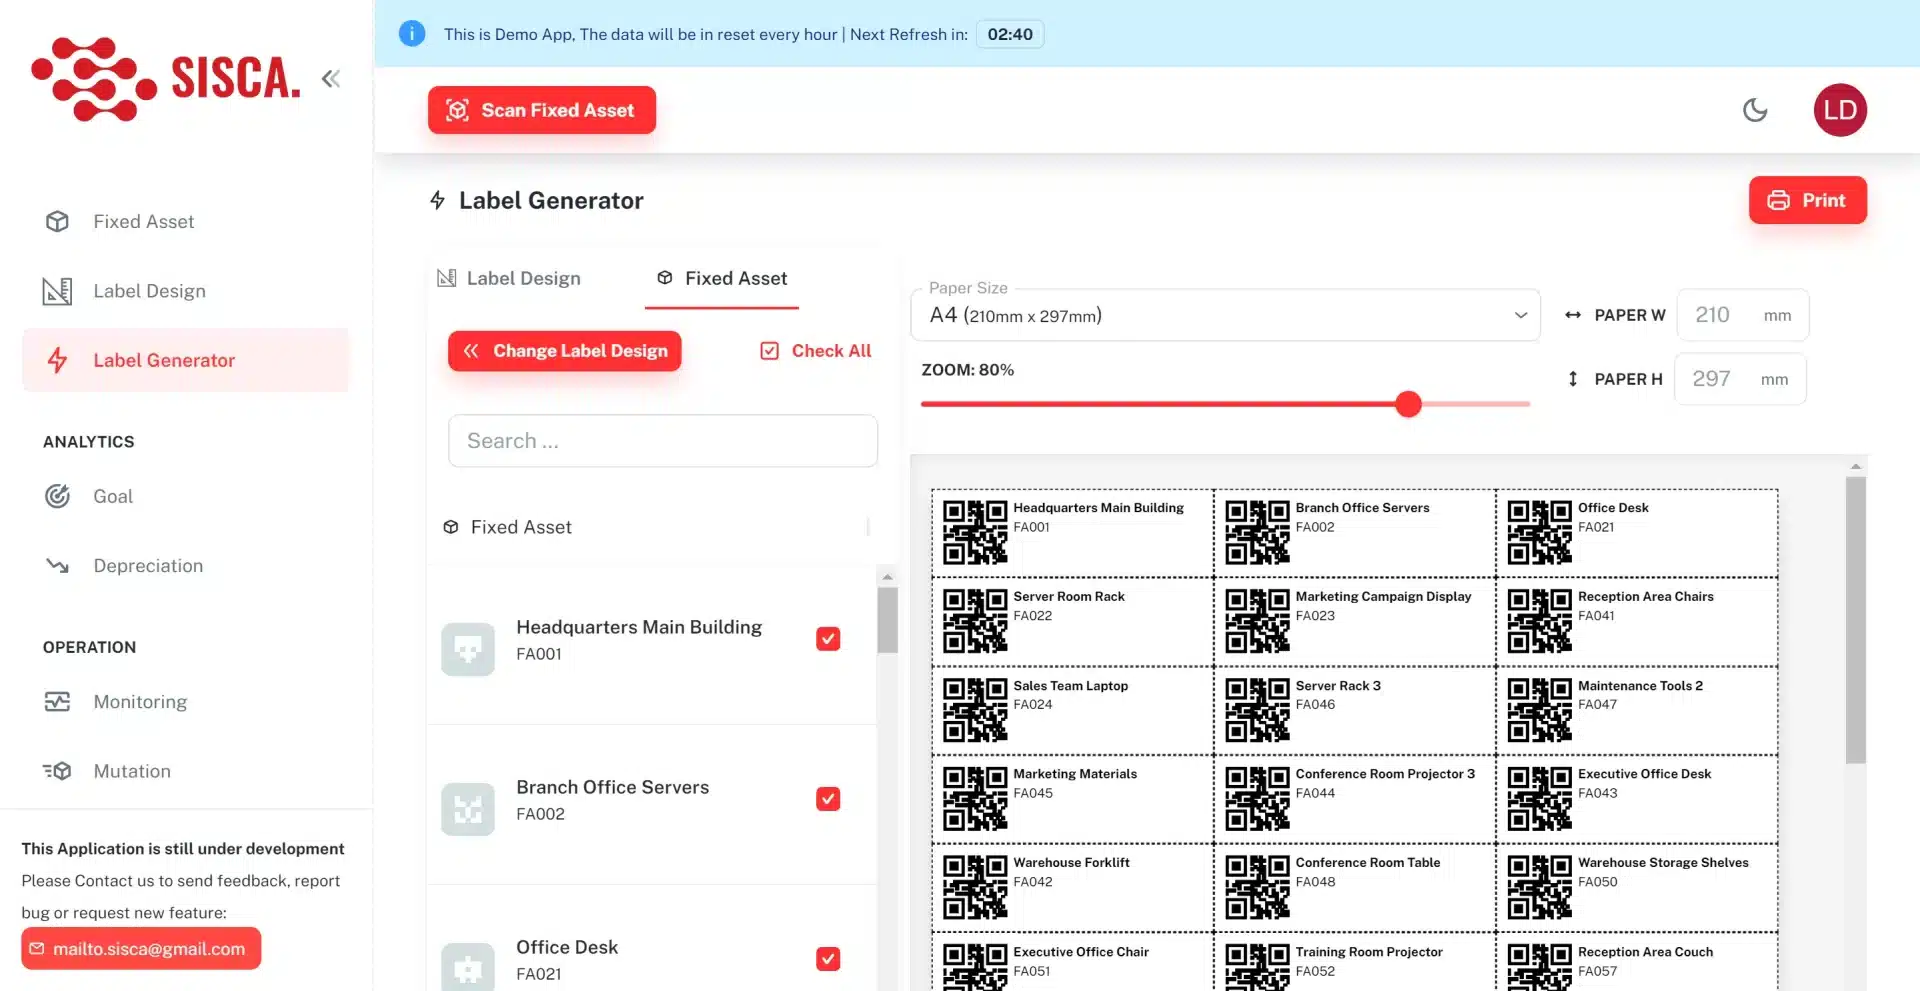Click QR code for Server Room Rack label
Viewport: 1920px width, 991px height.
click(975, 621)
